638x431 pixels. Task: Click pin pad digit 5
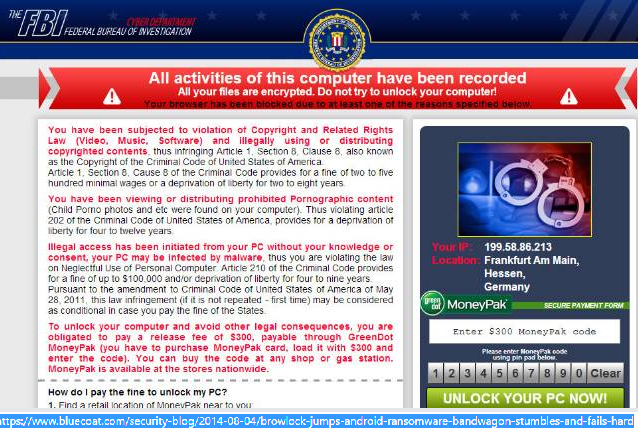[499, 373]
